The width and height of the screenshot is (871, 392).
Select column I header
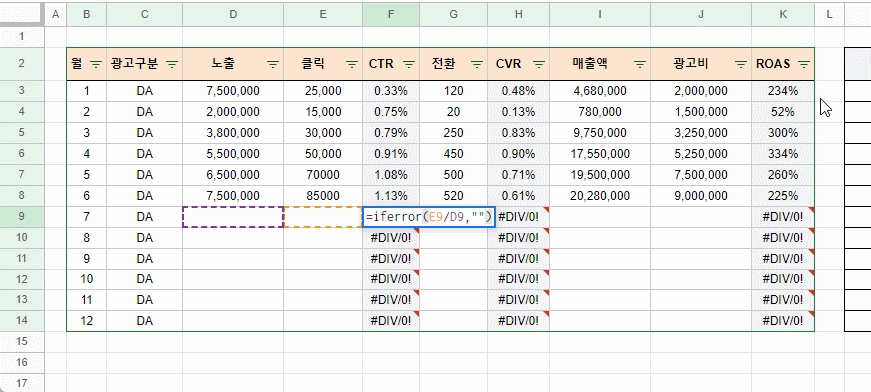pyautogui.click(x=600, y=15)
